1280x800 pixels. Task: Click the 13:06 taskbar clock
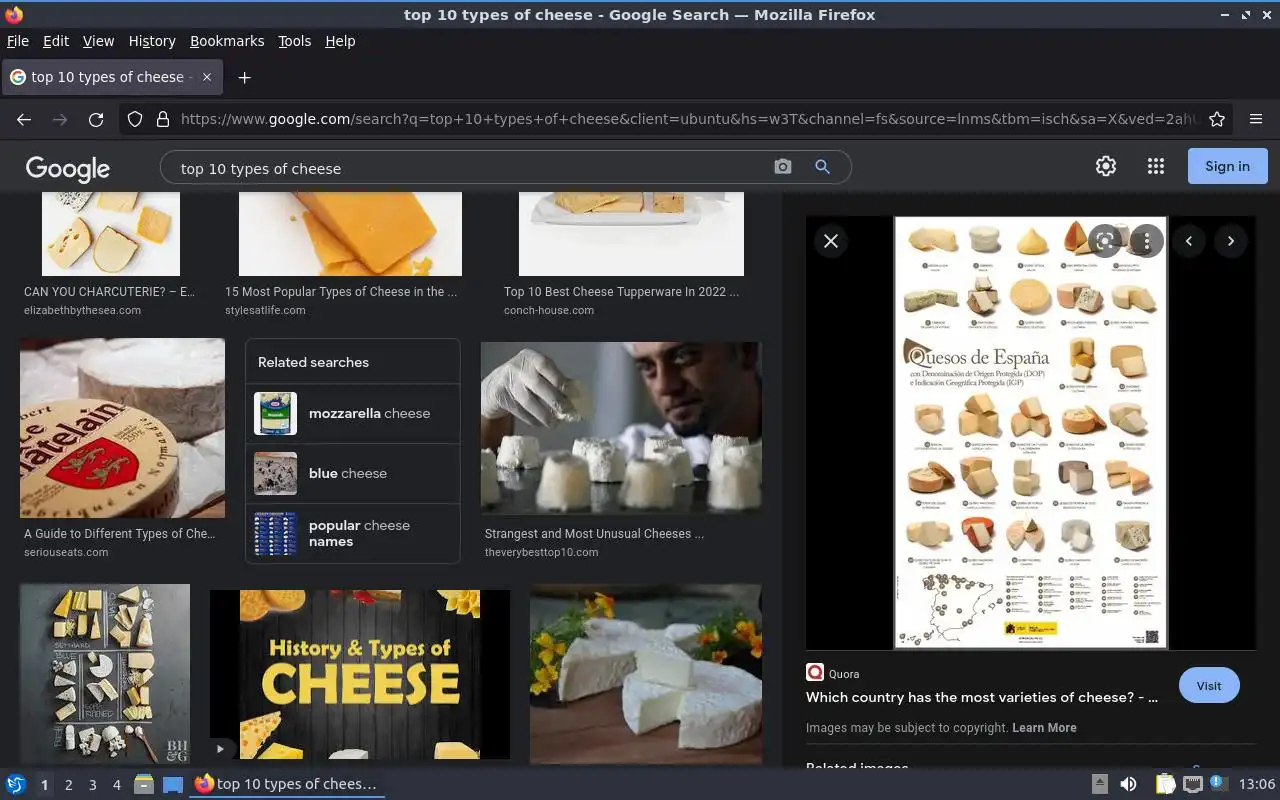(1256, 784)
